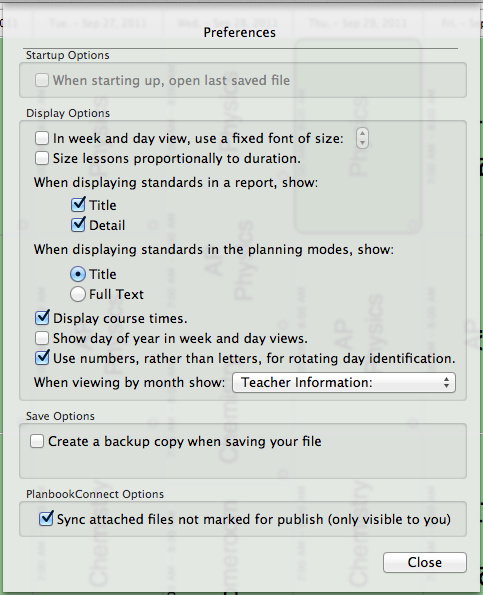Open the Teacher Information month view dropdown

[x=344, y=382]
